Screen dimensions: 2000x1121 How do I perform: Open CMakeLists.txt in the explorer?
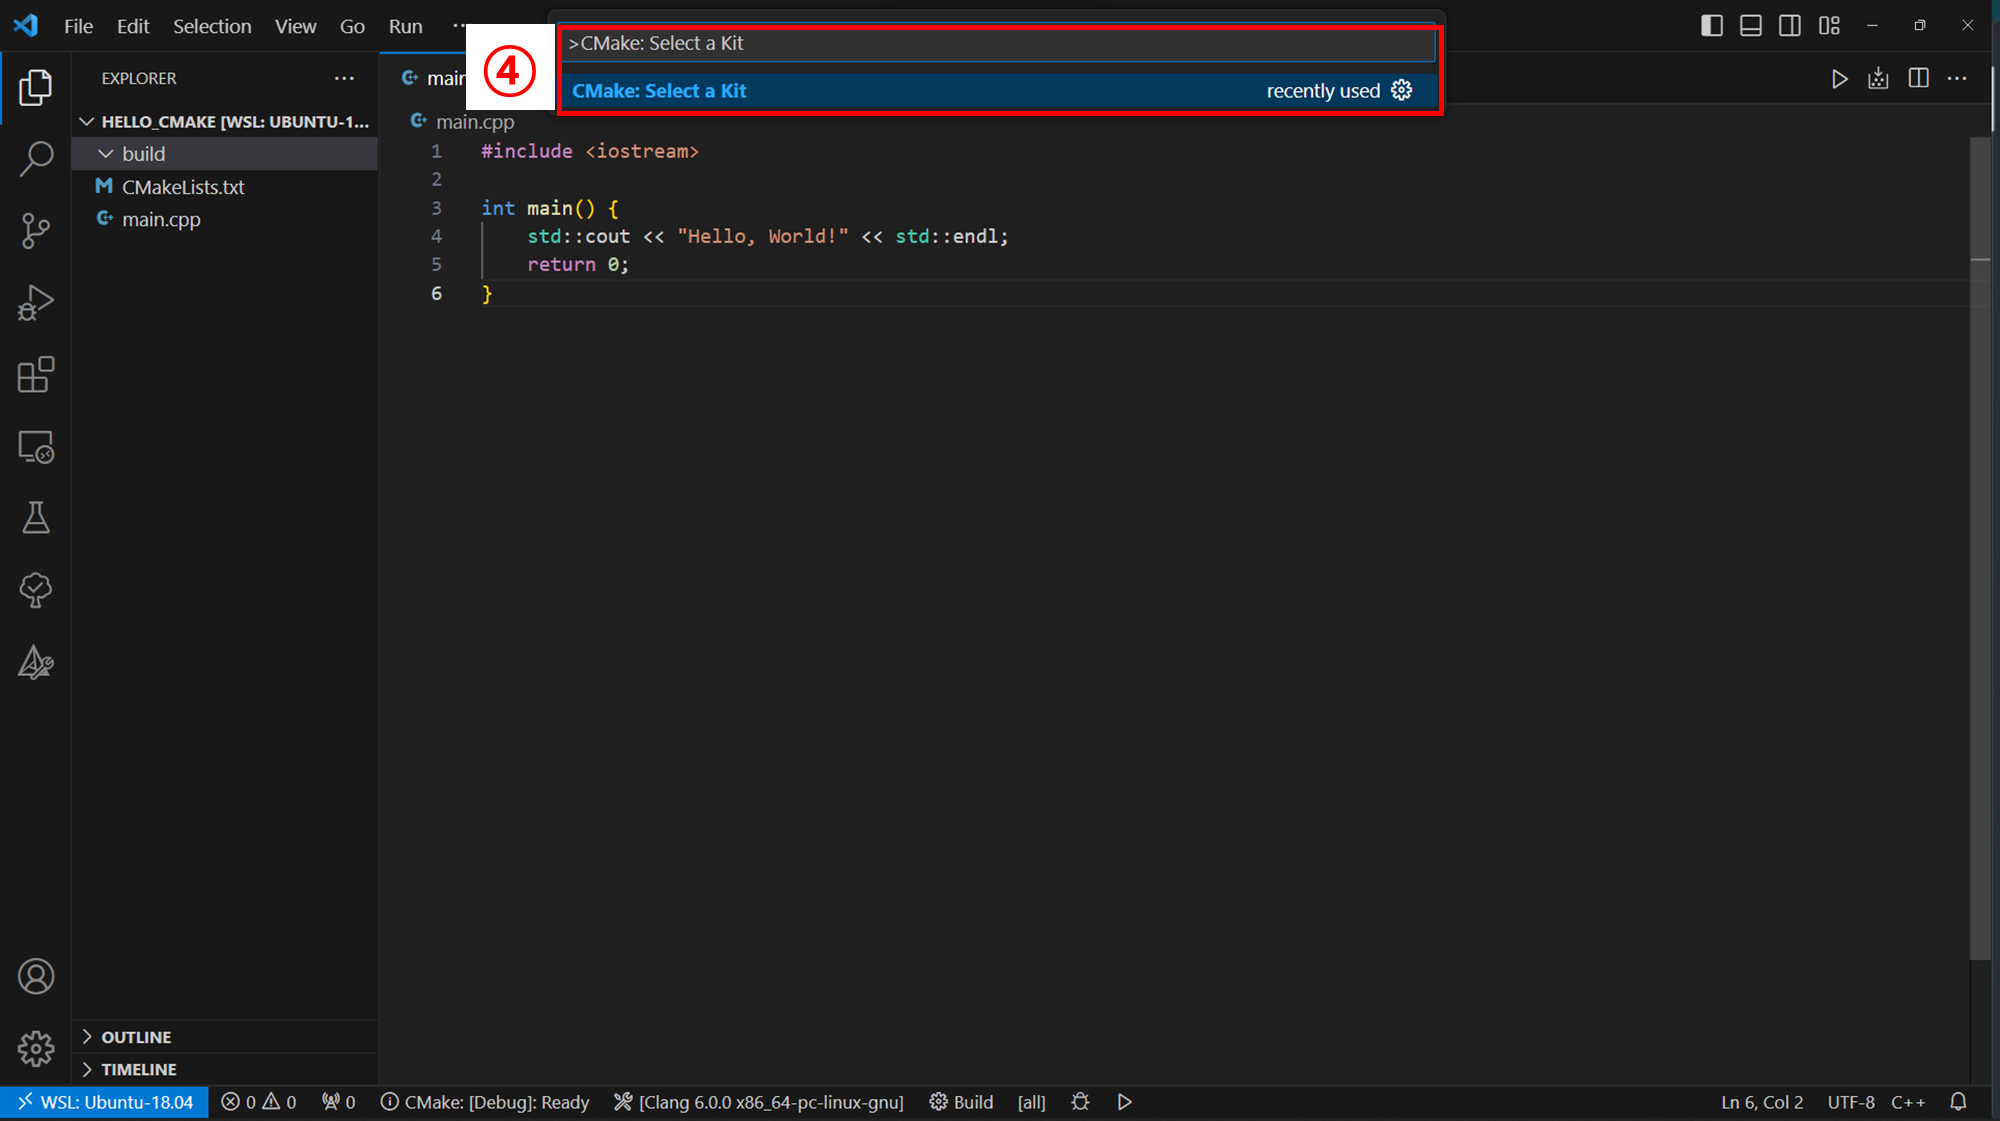coord(183,187)
